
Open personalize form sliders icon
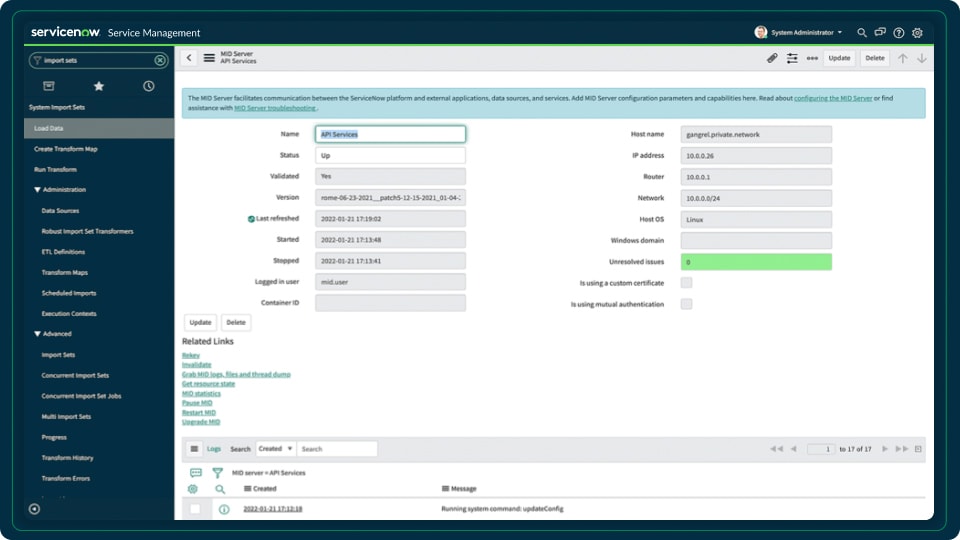792,58
